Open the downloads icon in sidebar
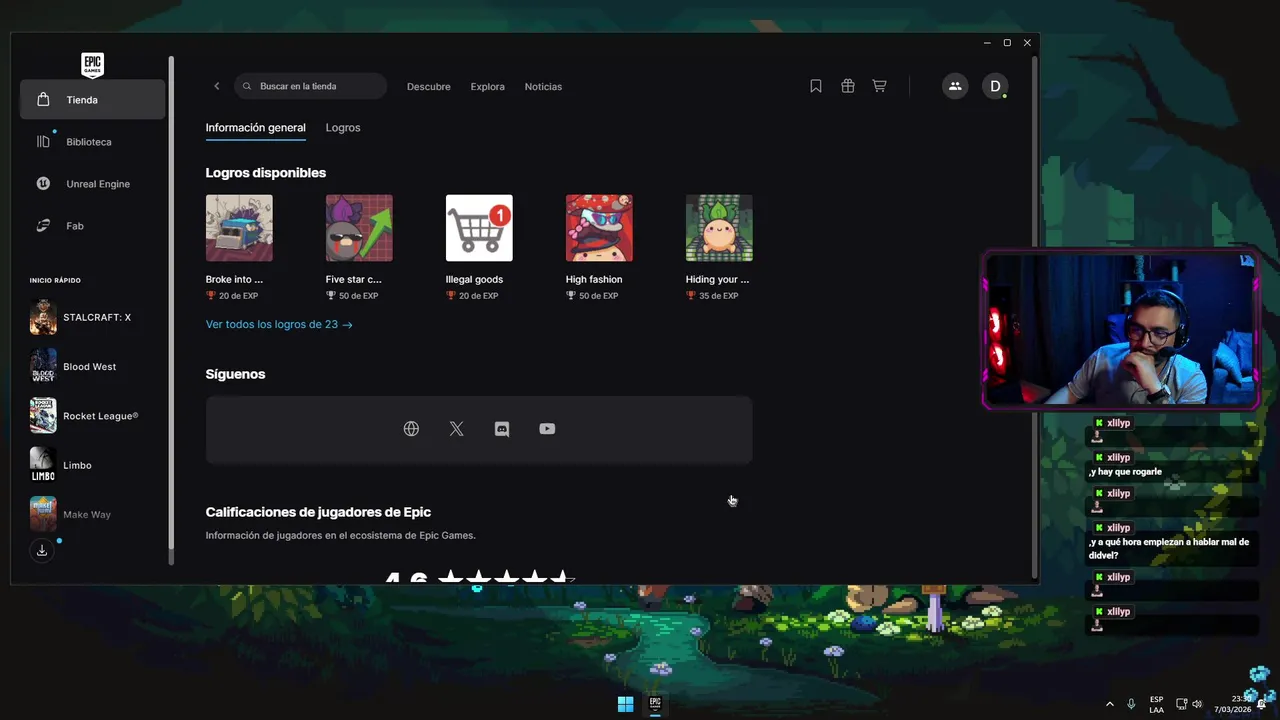The height and width of the screenshot is (720, 1280). click(x=42, y=550)
